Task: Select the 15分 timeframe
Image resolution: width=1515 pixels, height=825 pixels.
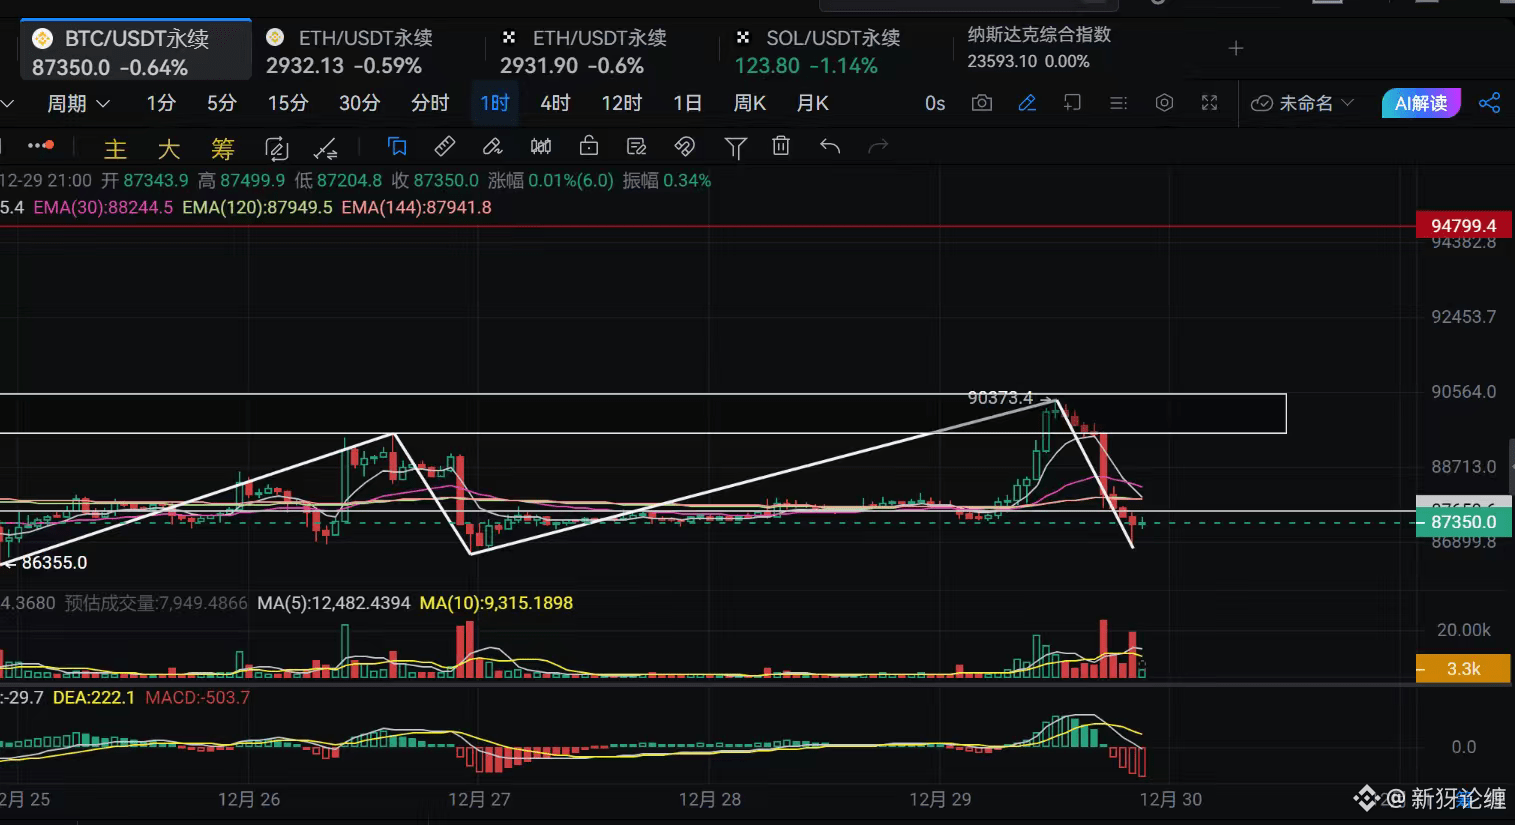Action: coord(288,103)
